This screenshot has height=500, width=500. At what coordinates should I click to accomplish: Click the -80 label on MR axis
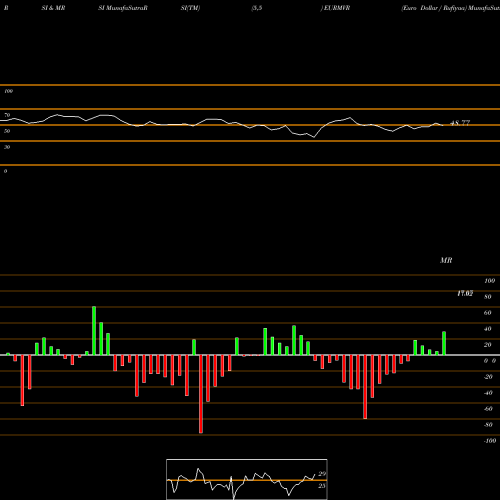click(x=488, y=425)
